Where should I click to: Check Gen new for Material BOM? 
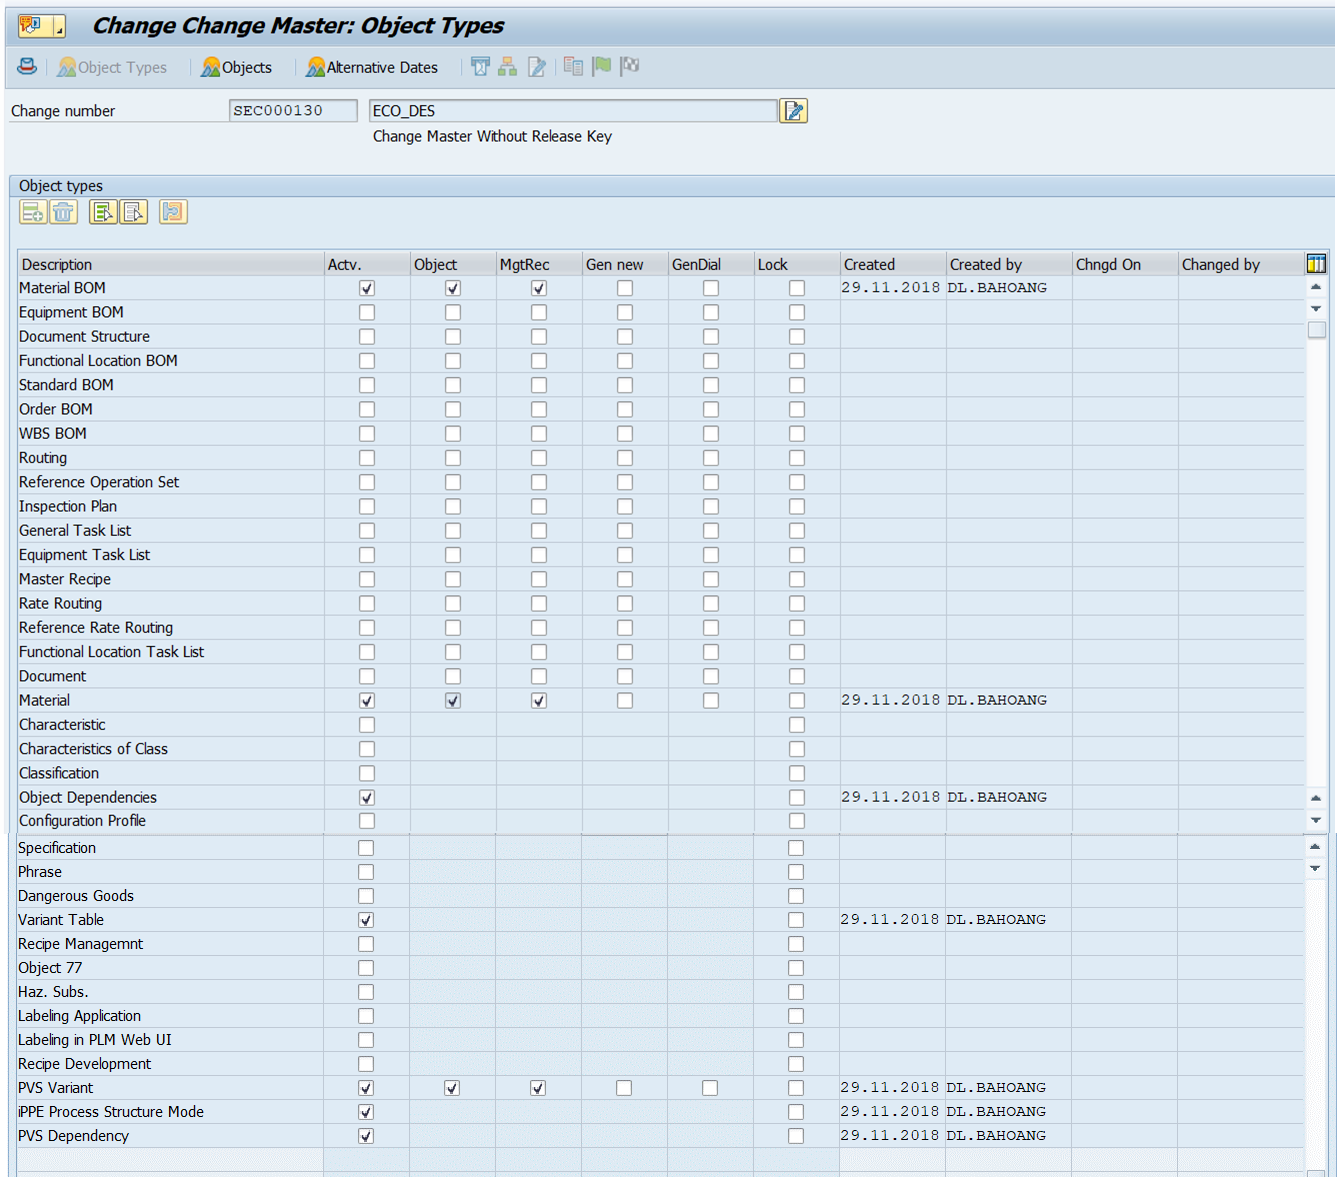point(625,288)
